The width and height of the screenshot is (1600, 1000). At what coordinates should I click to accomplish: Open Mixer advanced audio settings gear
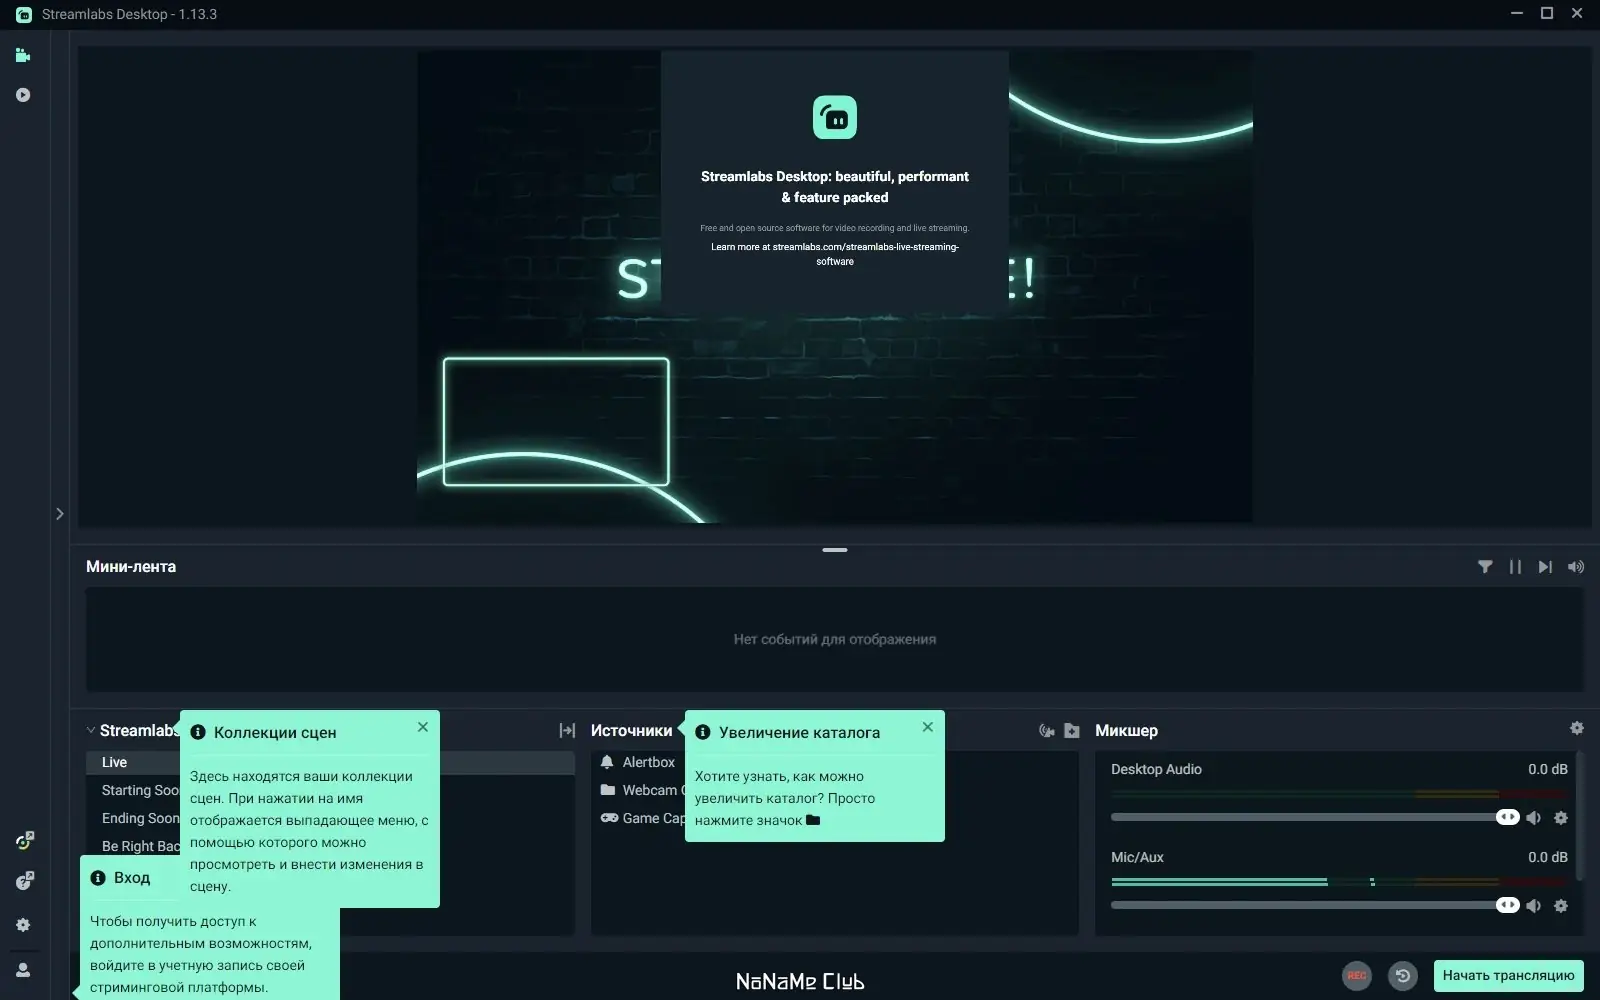click(1577, 728)
